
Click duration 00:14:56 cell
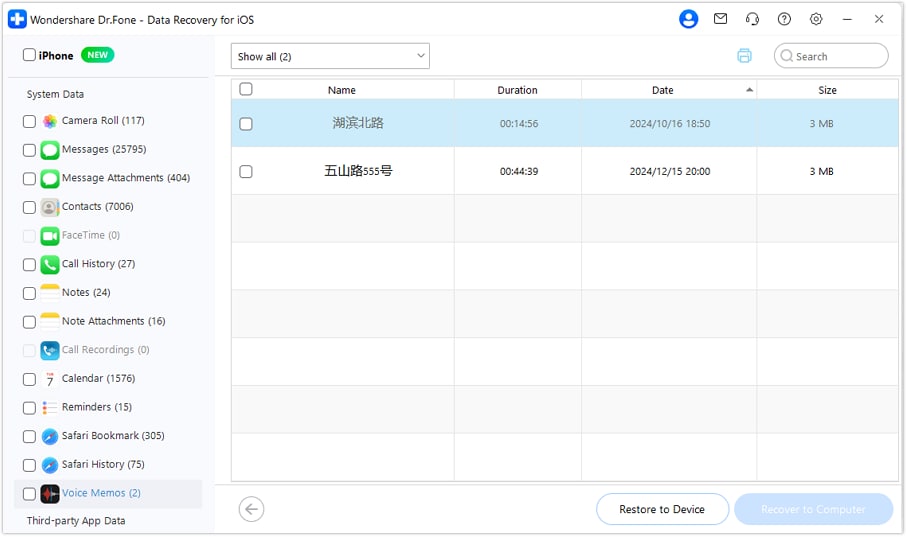pyautogui.click(x=519, y=123)
